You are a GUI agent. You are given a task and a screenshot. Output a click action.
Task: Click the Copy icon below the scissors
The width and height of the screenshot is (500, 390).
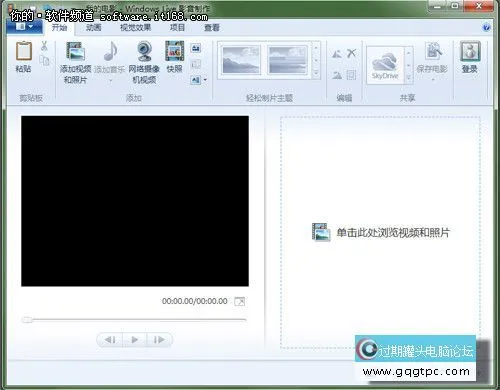click(x=44, y=61)
